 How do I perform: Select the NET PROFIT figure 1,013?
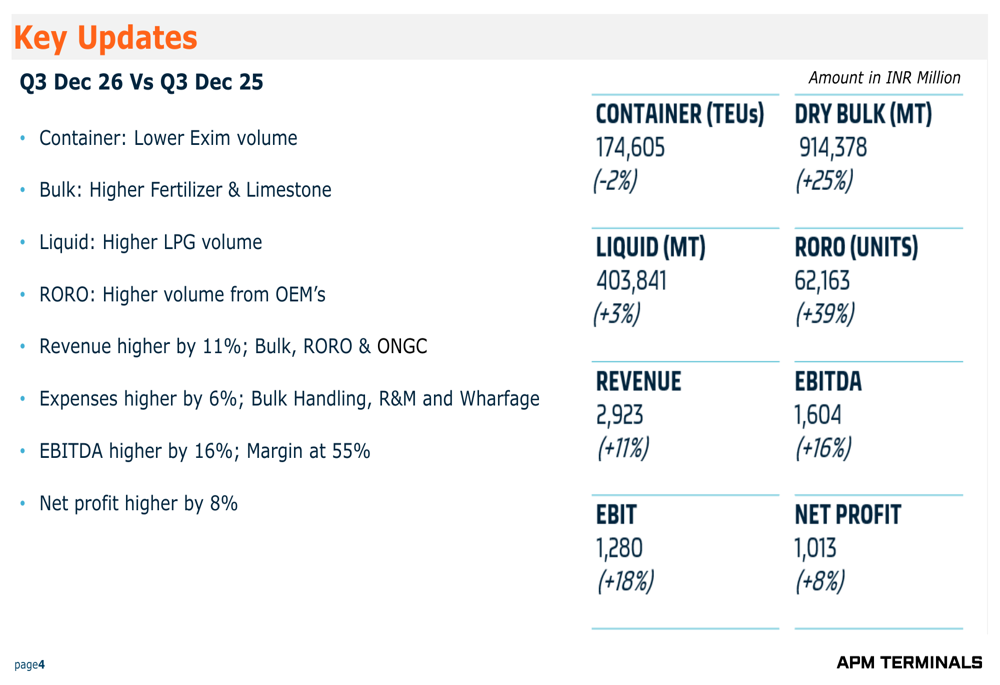click(816, 548)
